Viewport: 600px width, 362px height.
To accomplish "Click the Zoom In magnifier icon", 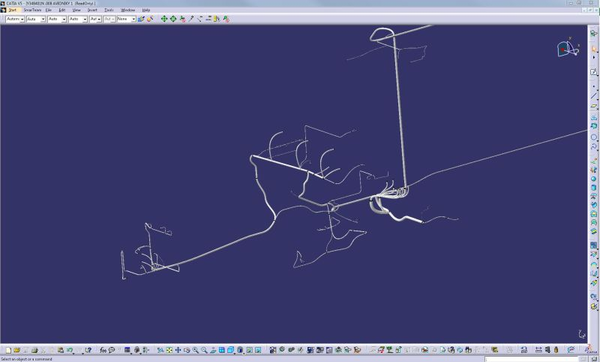I will coord(196,350).
